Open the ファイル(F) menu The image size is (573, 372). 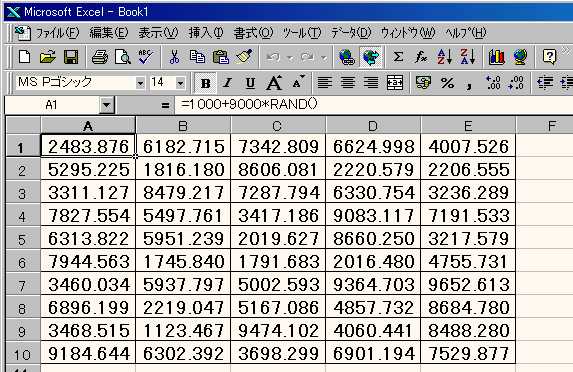point(57,33)
